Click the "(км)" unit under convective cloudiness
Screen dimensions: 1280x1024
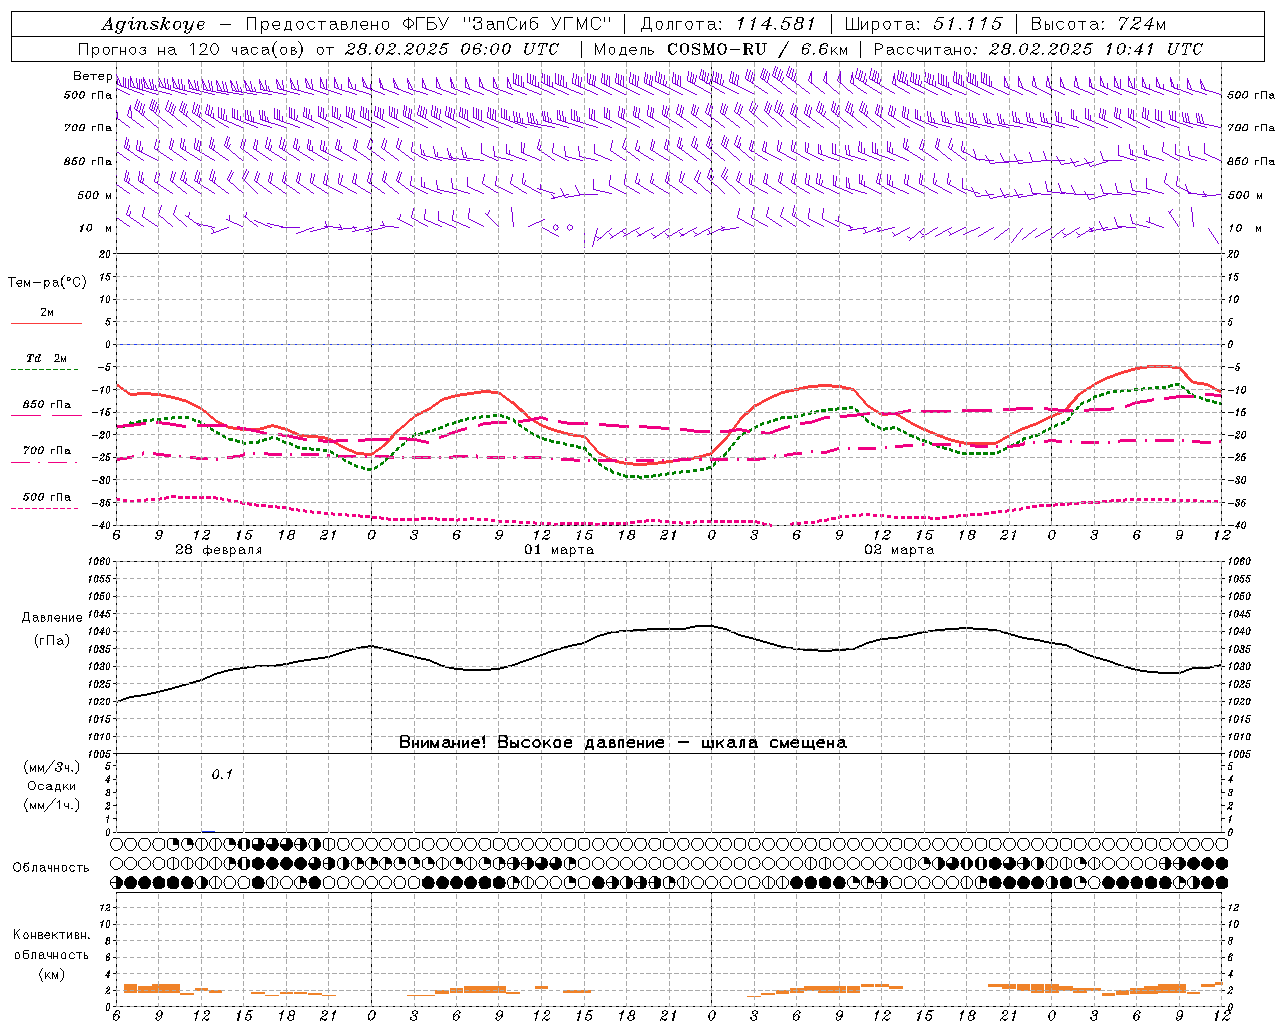click(51, 974)
